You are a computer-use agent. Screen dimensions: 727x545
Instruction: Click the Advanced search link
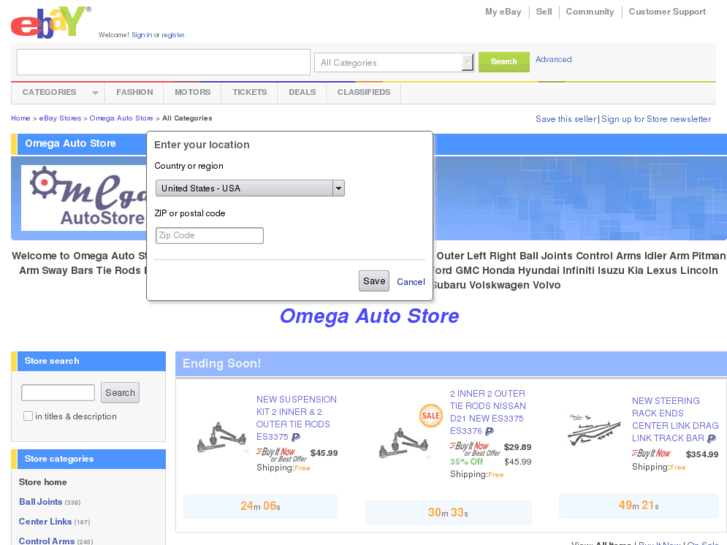point(554,59)
